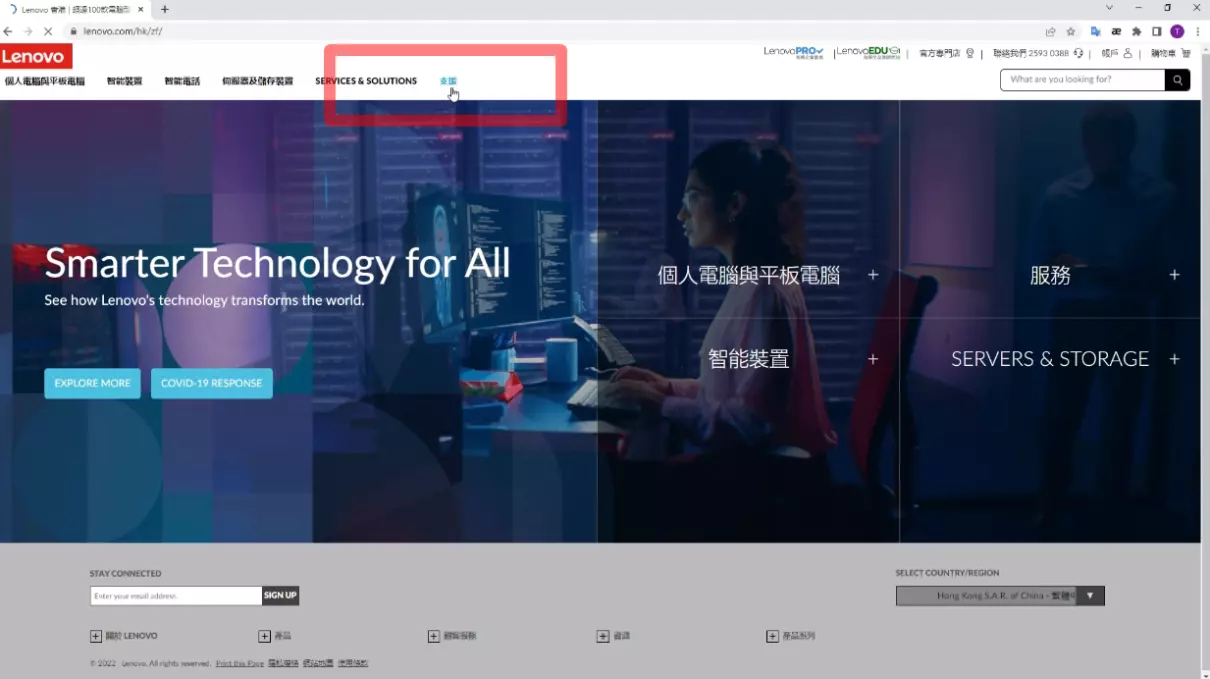Click the SIGN UP button

point(280,596)
